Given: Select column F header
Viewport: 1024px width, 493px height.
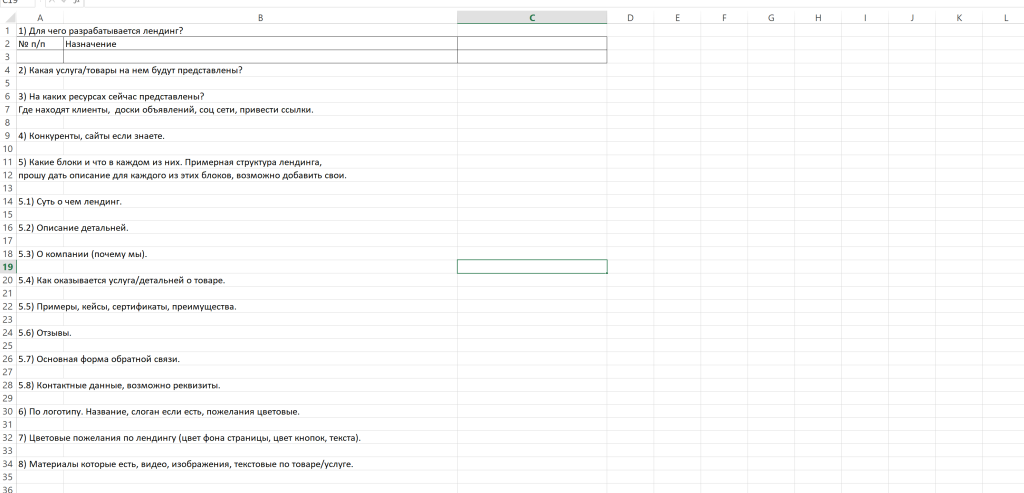Looking at the screenshot, I should tap(723, 18).
